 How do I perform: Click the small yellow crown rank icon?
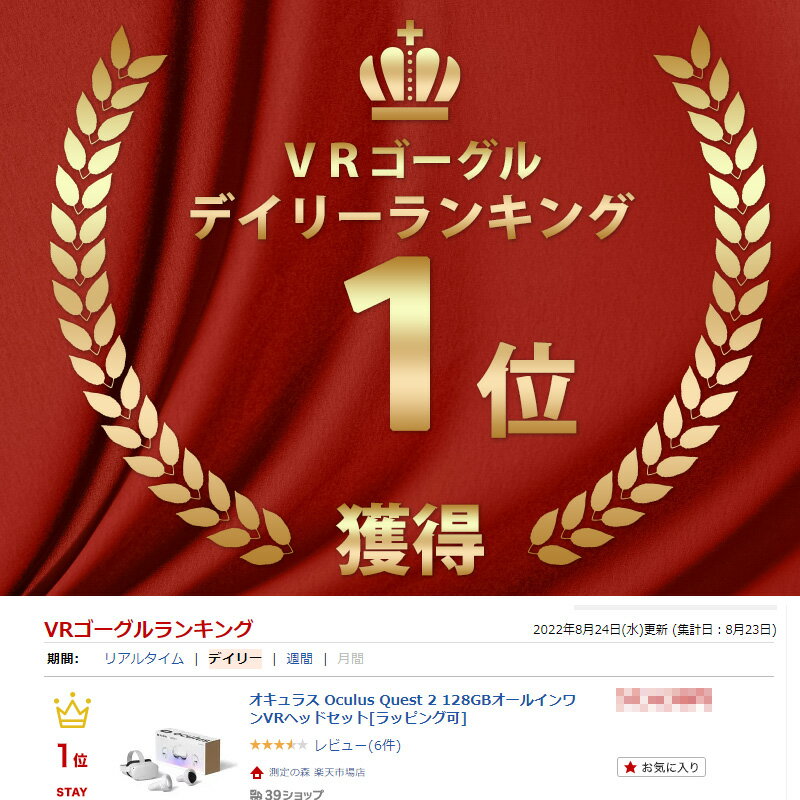click(72, 710)
